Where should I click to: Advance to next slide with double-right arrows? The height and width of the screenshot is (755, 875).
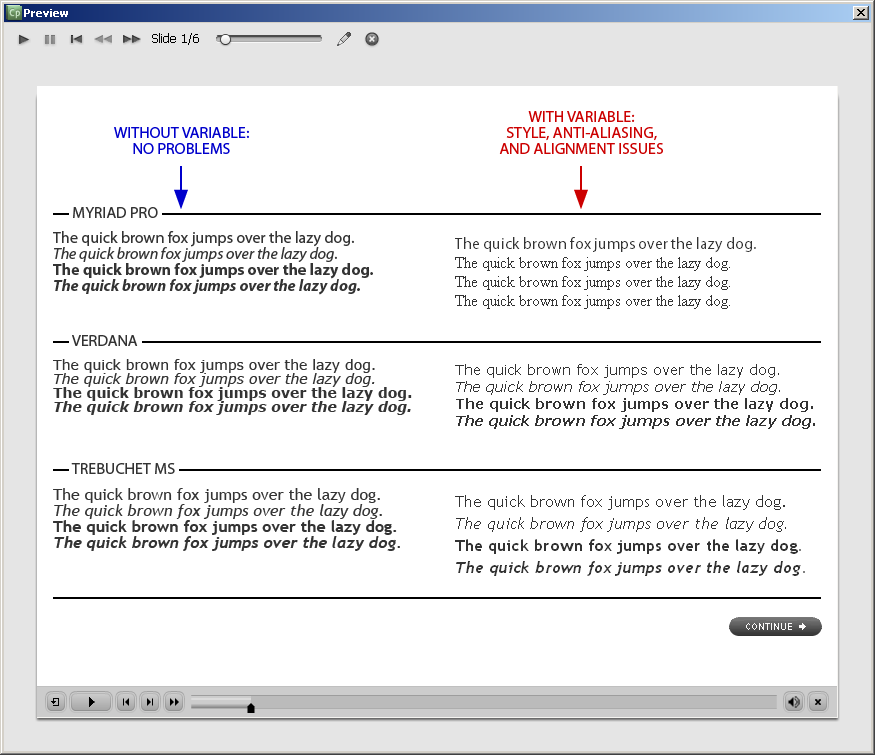[132, 39]
